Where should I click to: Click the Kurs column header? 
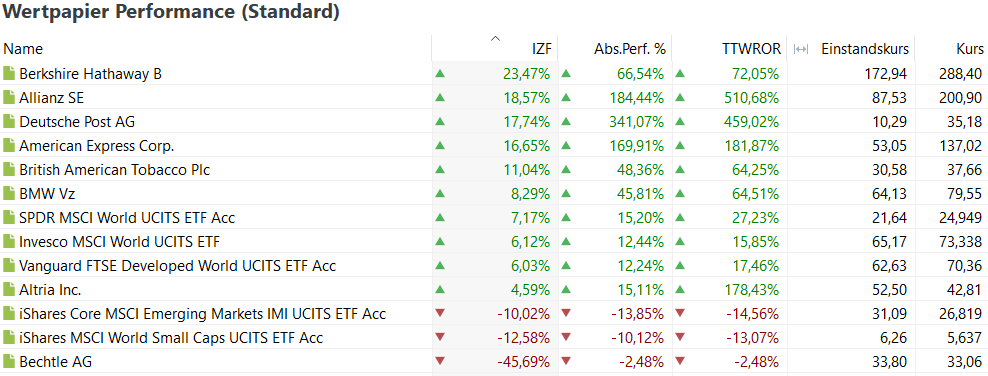969,49
